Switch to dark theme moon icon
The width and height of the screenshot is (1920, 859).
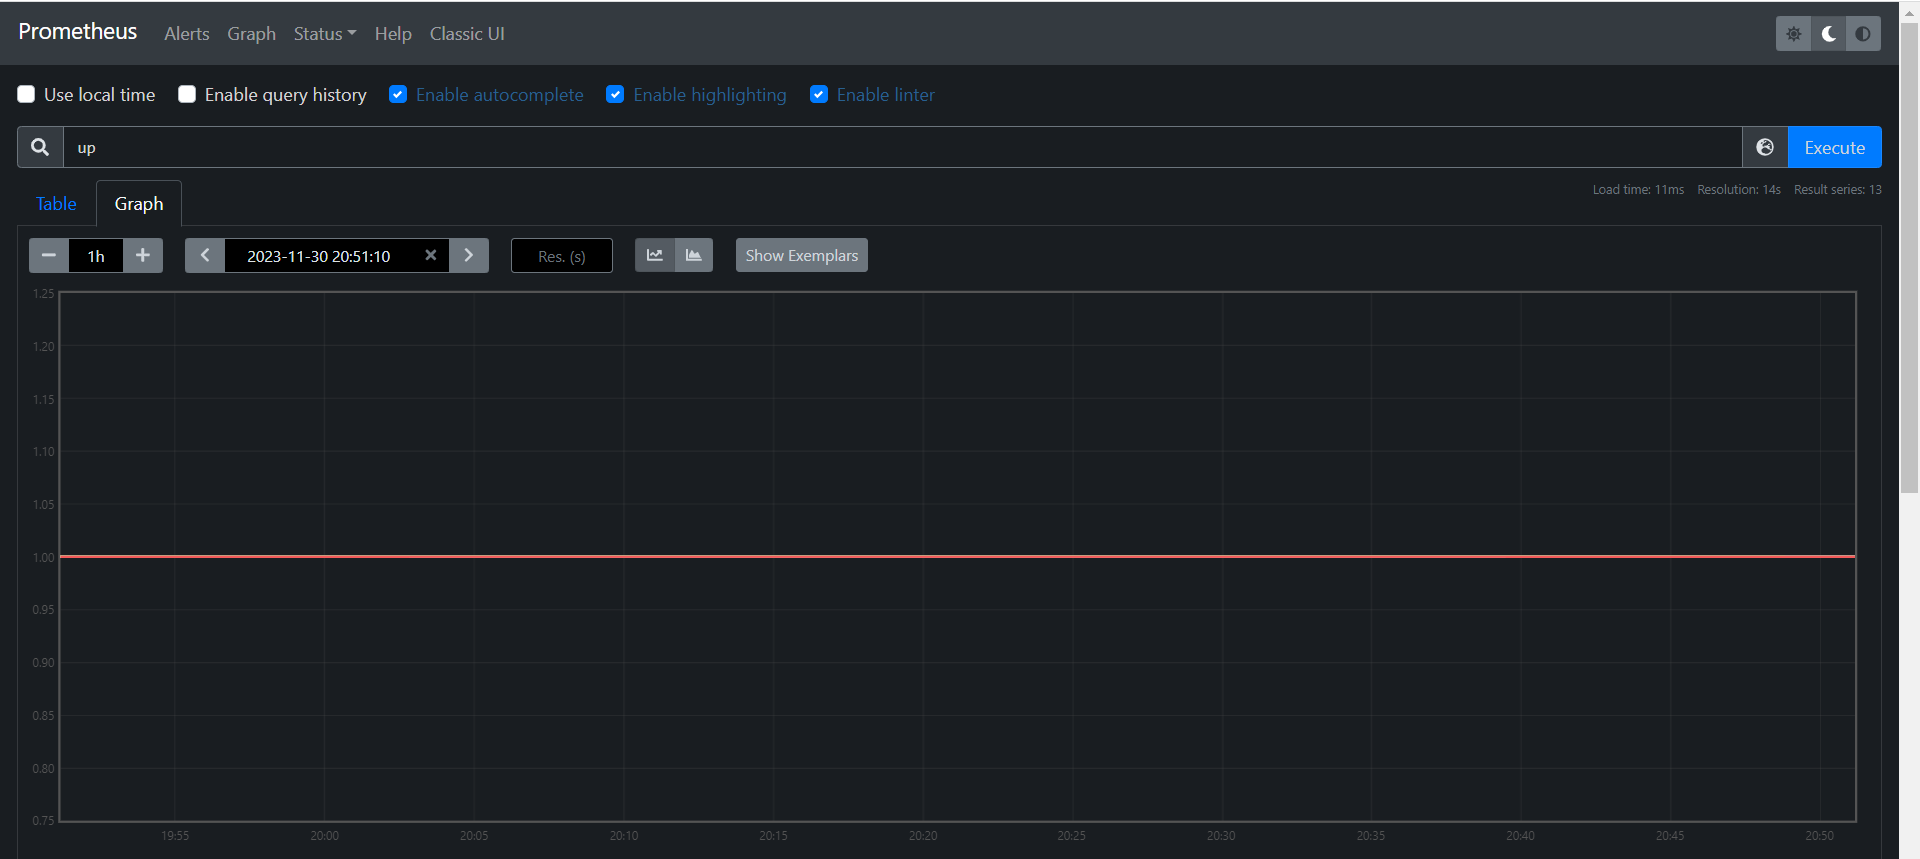coord(1829,33)
